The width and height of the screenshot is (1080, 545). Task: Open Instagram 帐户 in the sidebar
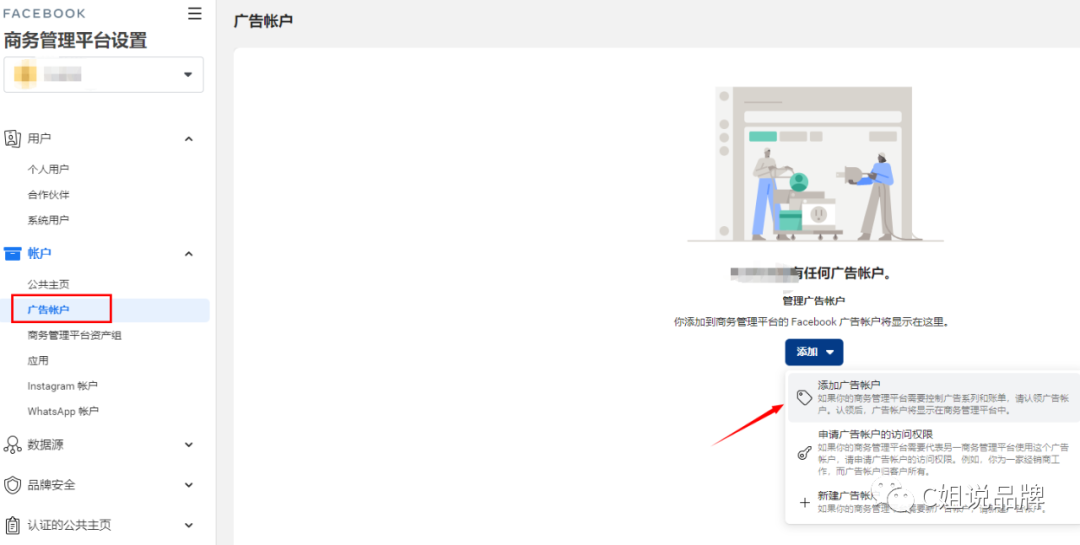tap(63, 387)
